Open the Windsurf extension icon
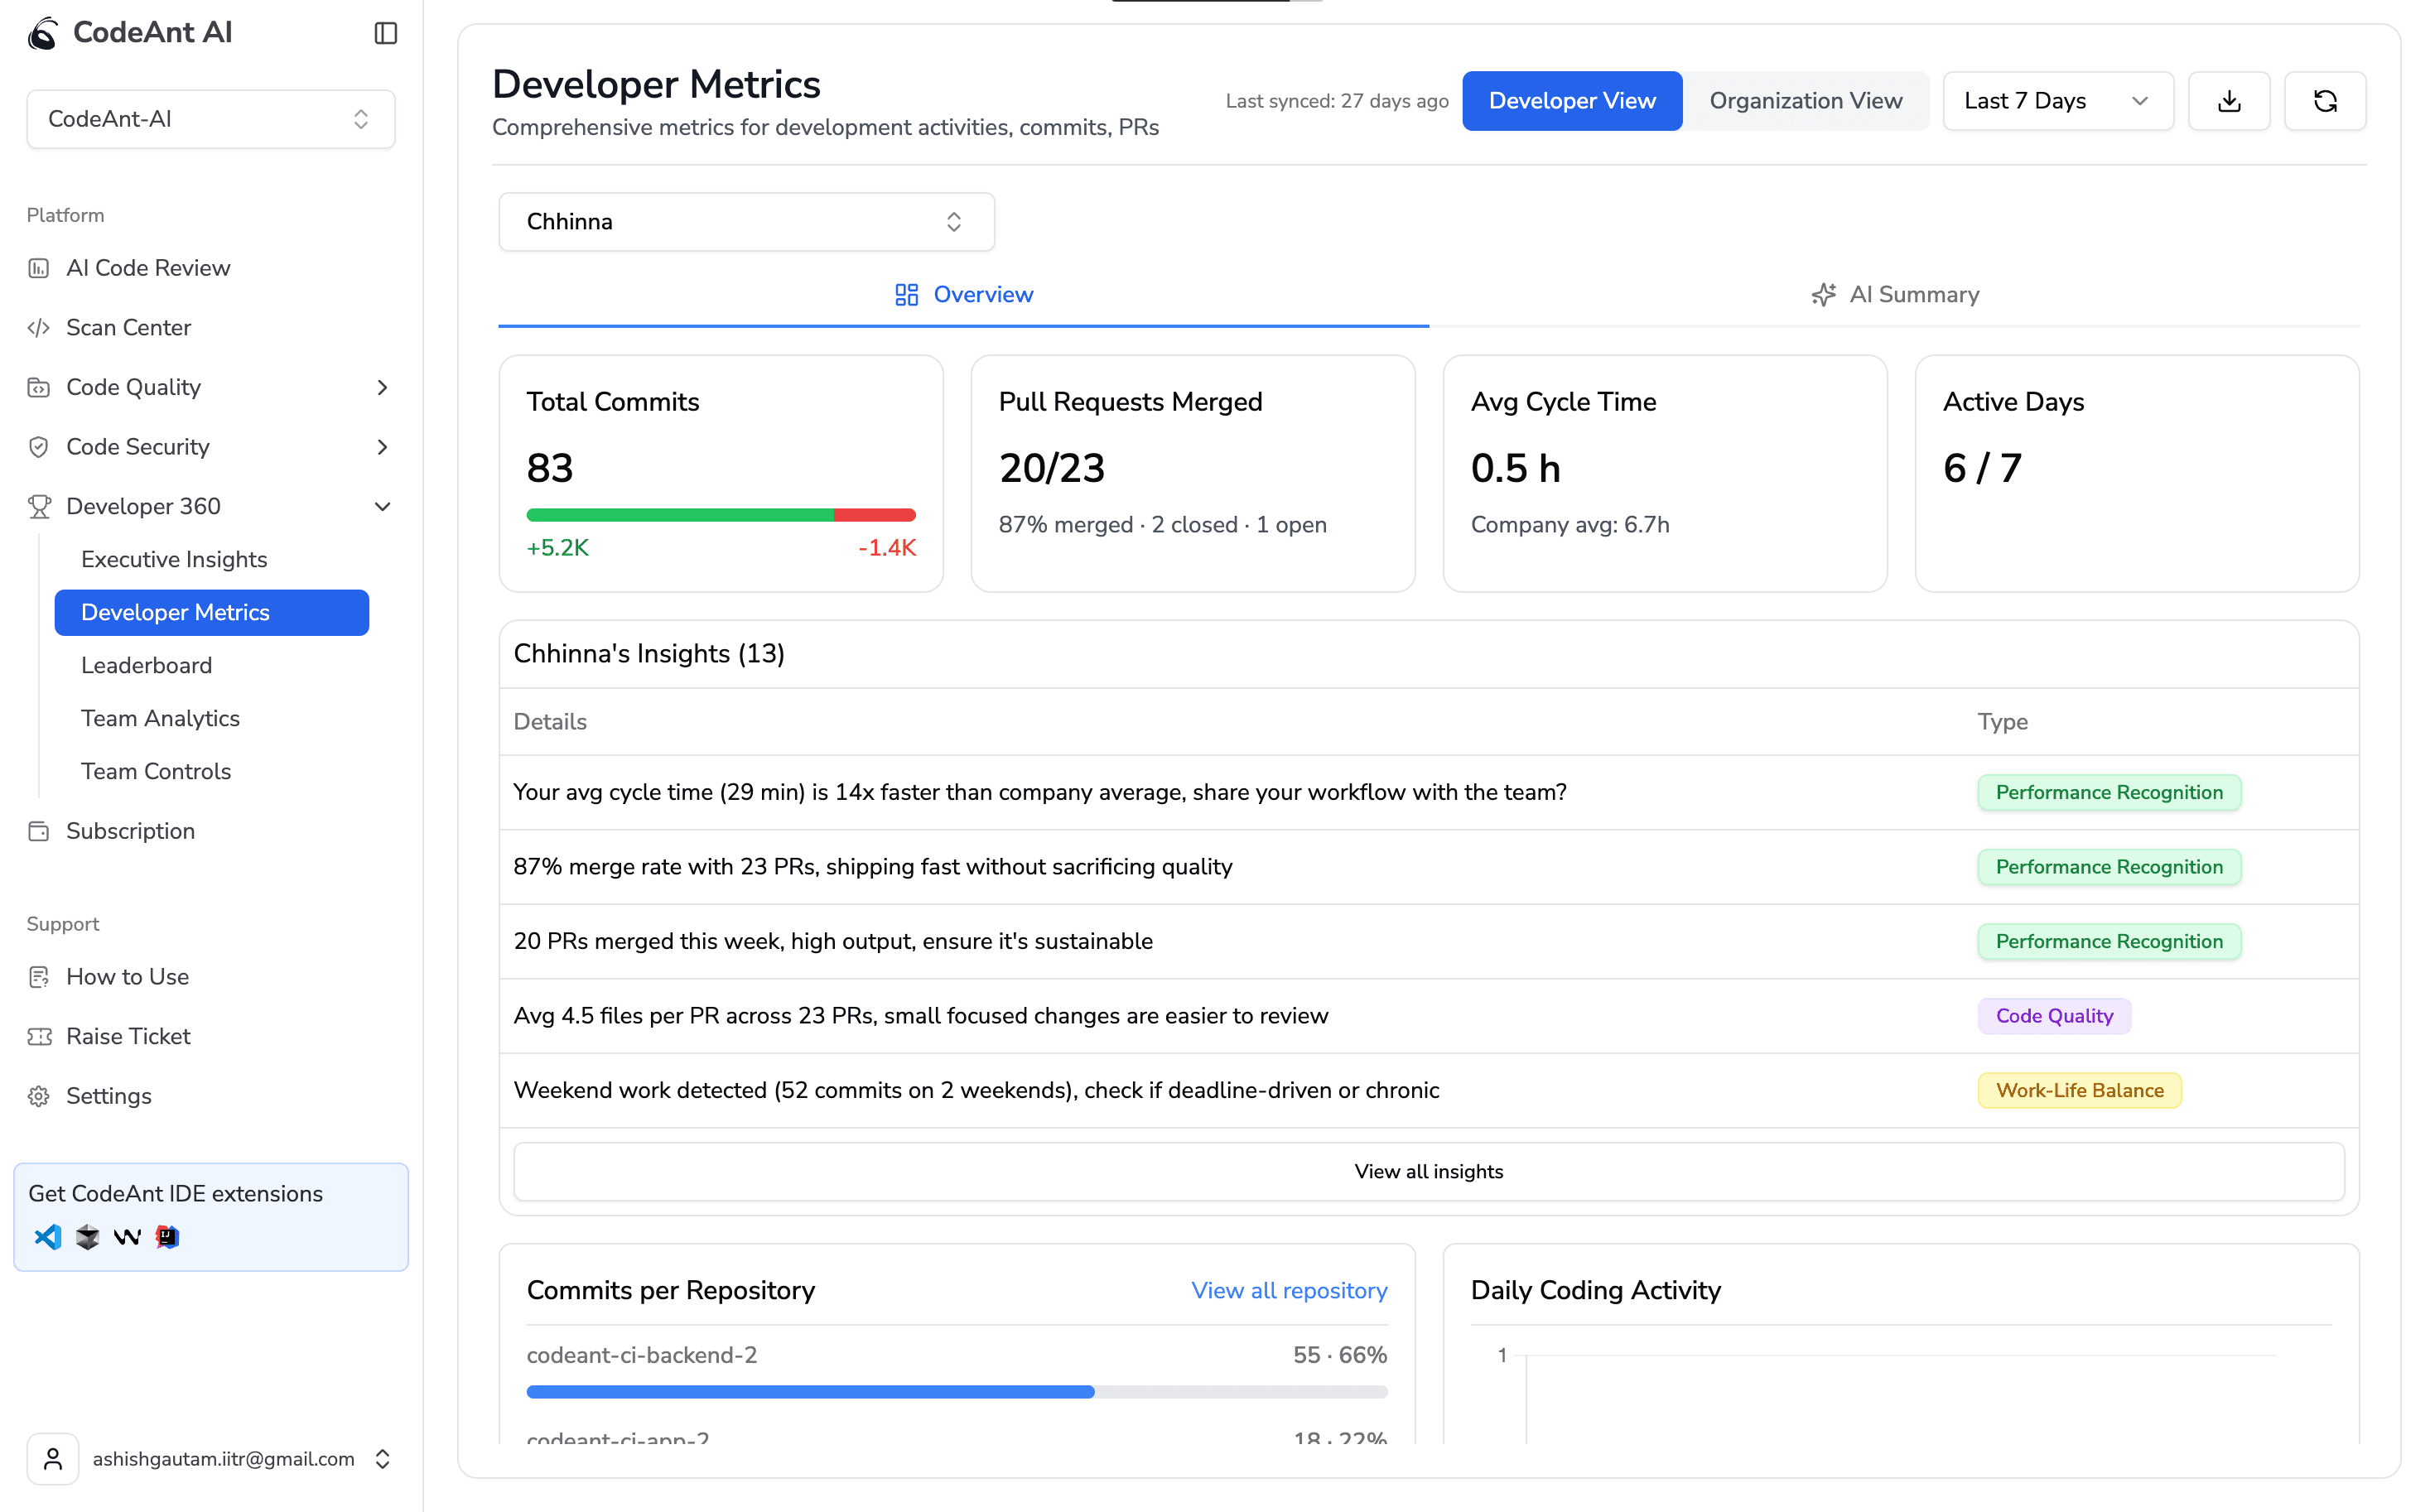 tap(127, 1237)
